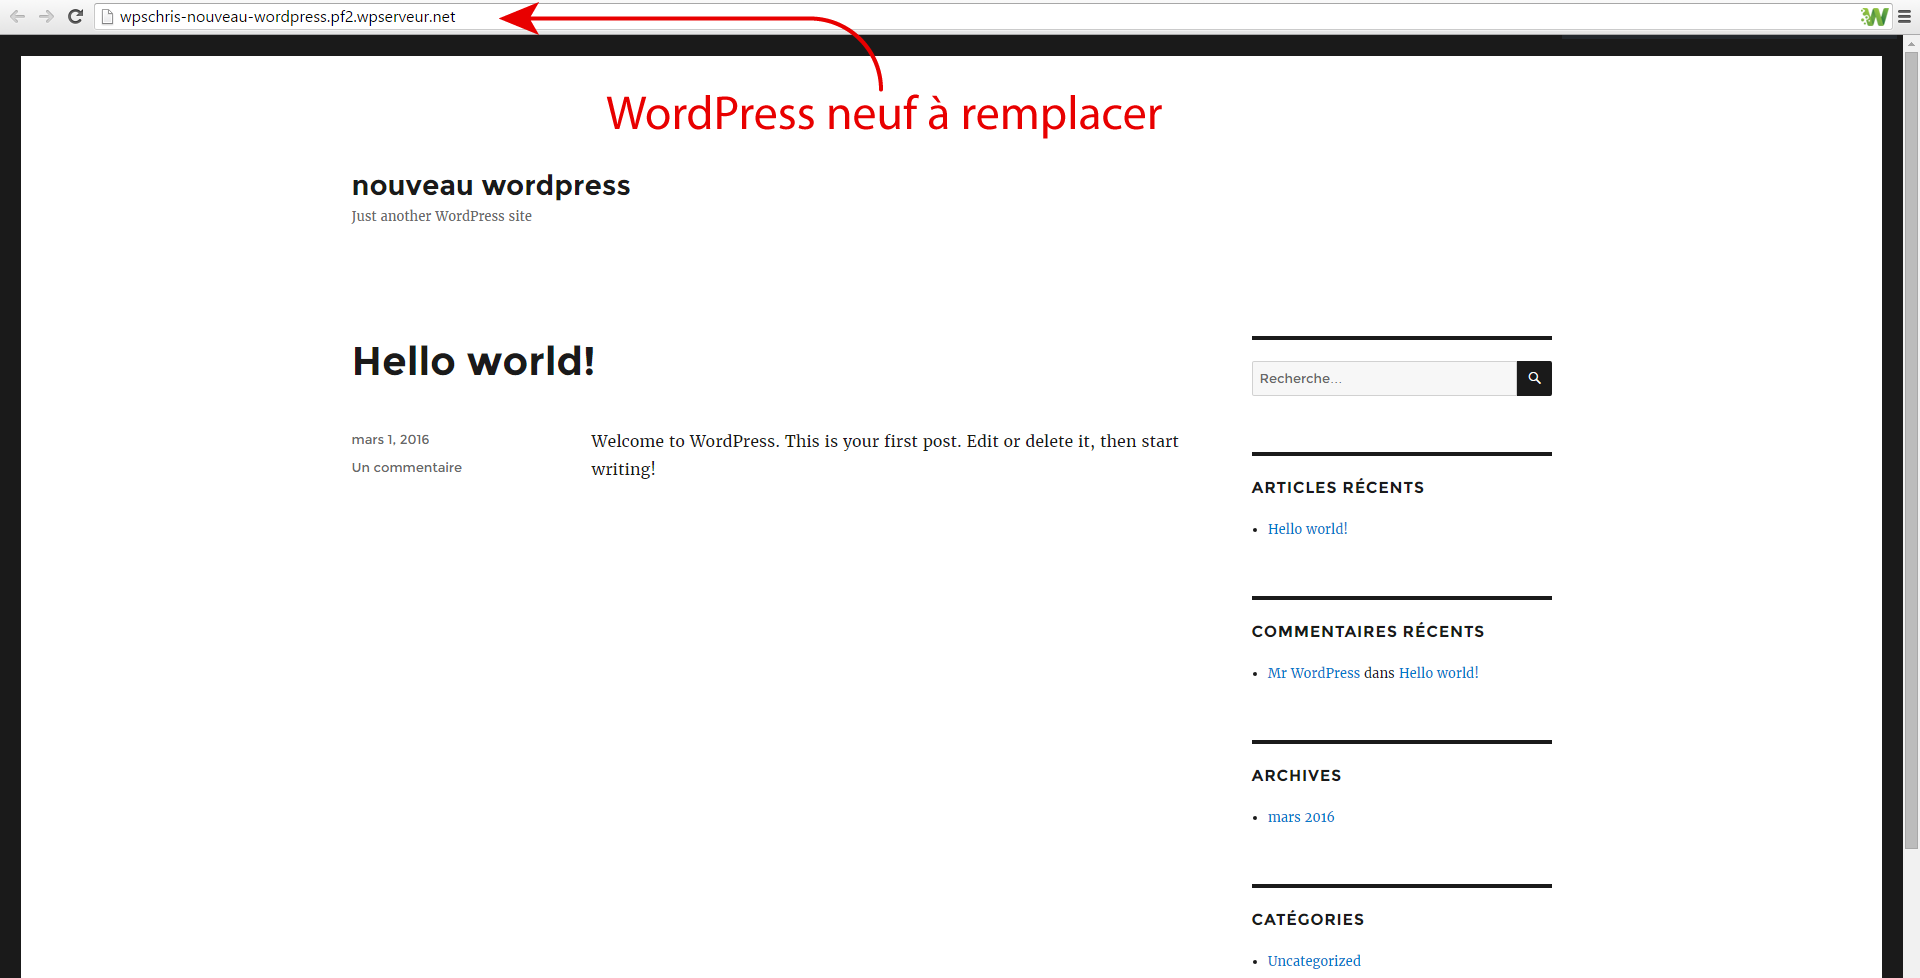Reload the current page
Screen dimensions: 1920x978
(x=75, y=16)
